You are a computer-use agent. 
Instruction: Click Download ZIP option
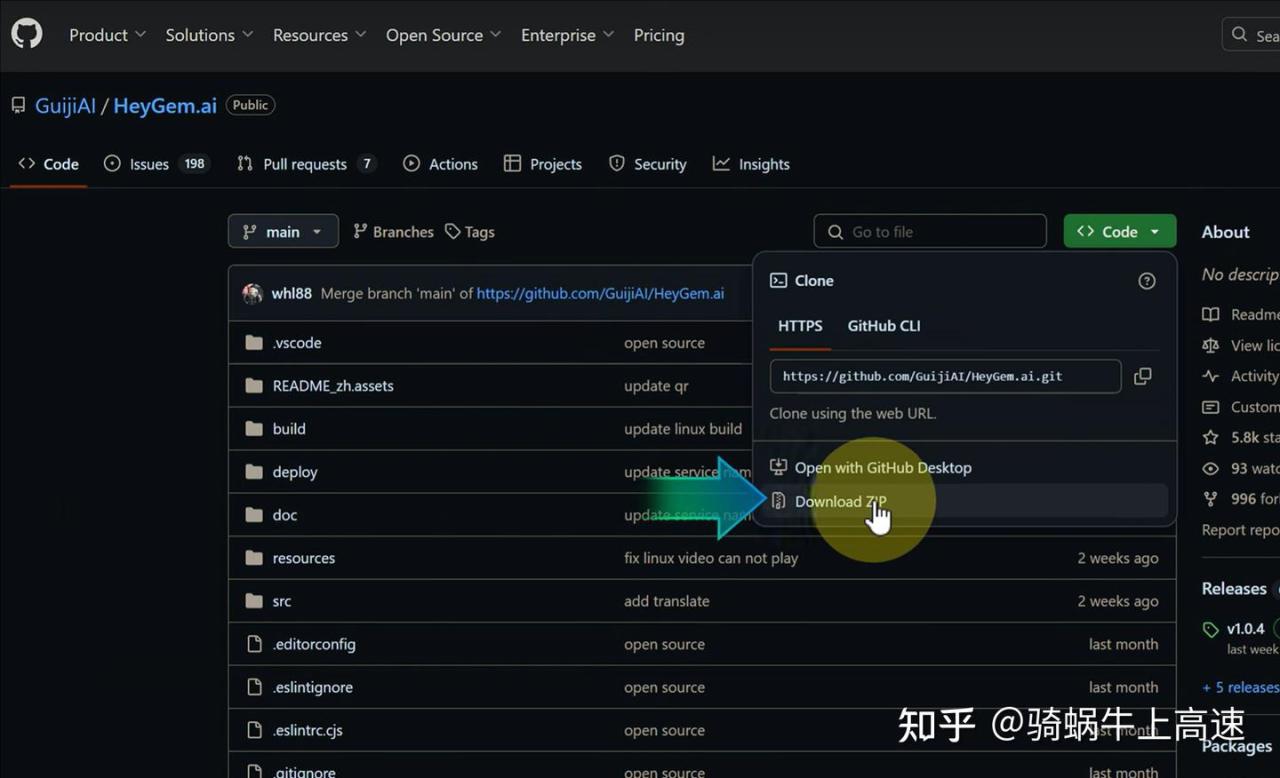coord(840,501)
